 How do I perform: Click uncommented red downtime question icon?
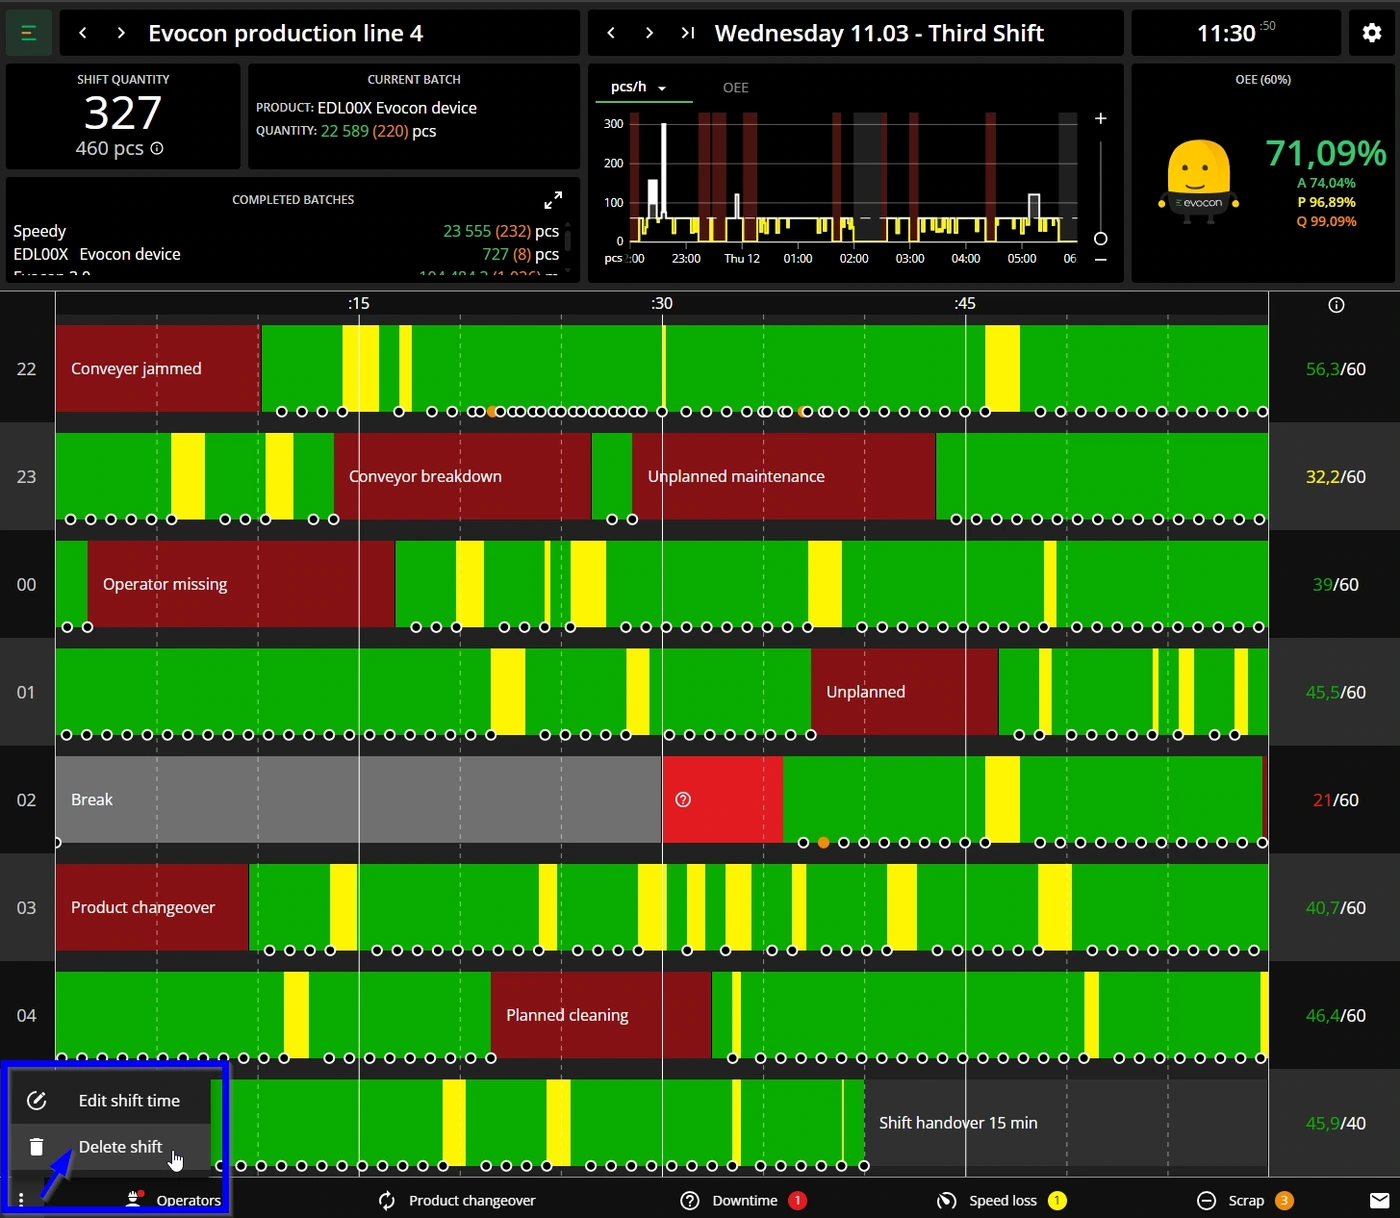[683, 799]
